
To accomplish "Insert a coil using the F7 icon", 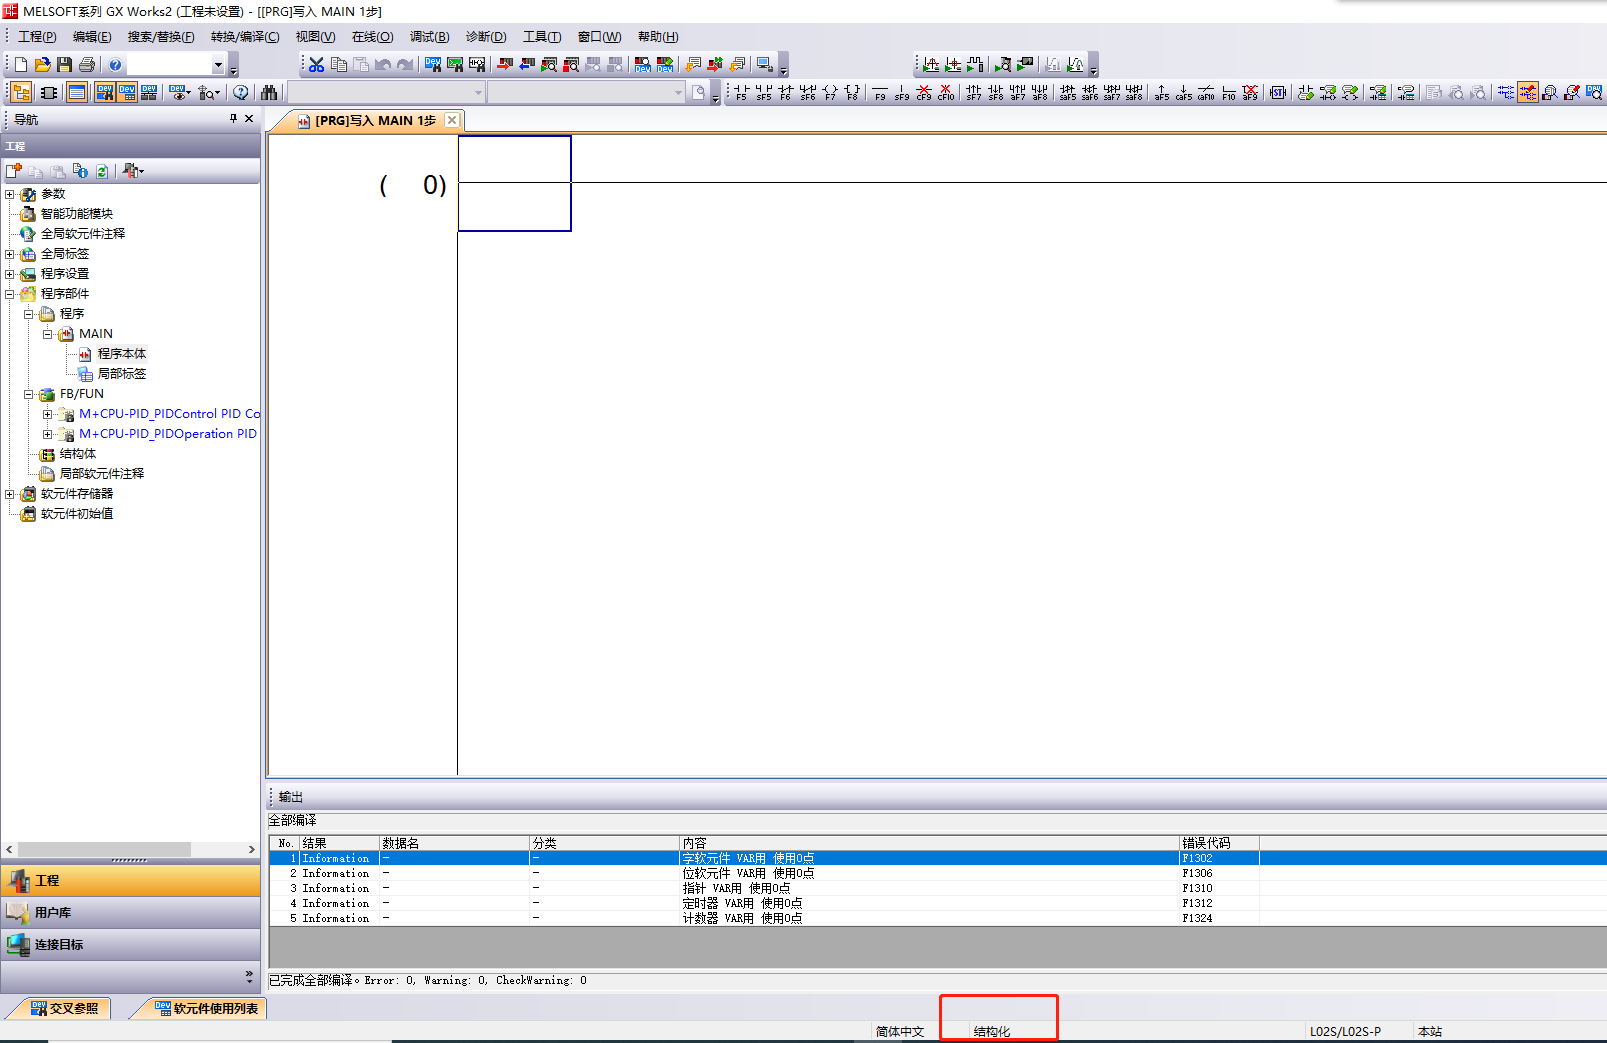I will 830,93.
